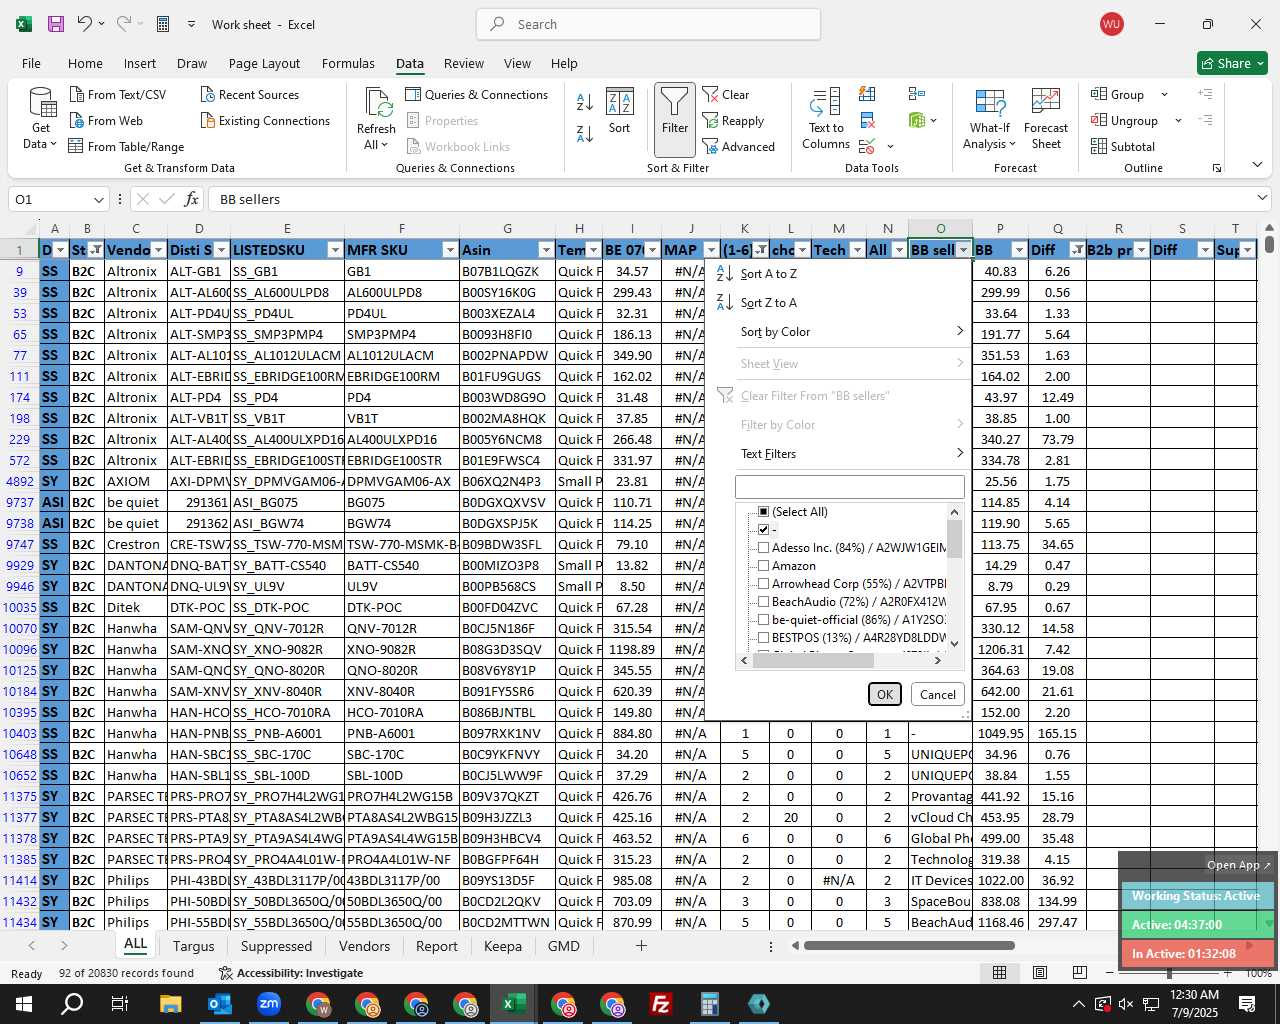Screen dimensions: 1280x1024
Task: Open the What-If Analysis tool
Action: [990, 119]
